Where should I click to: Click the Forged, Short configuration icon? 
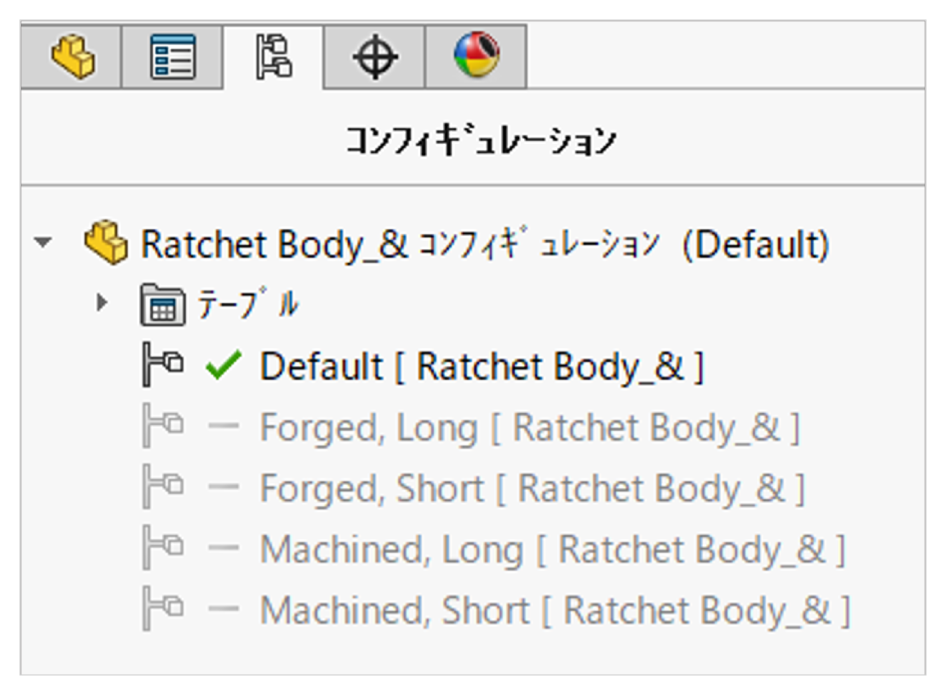[x=163, y=489]
